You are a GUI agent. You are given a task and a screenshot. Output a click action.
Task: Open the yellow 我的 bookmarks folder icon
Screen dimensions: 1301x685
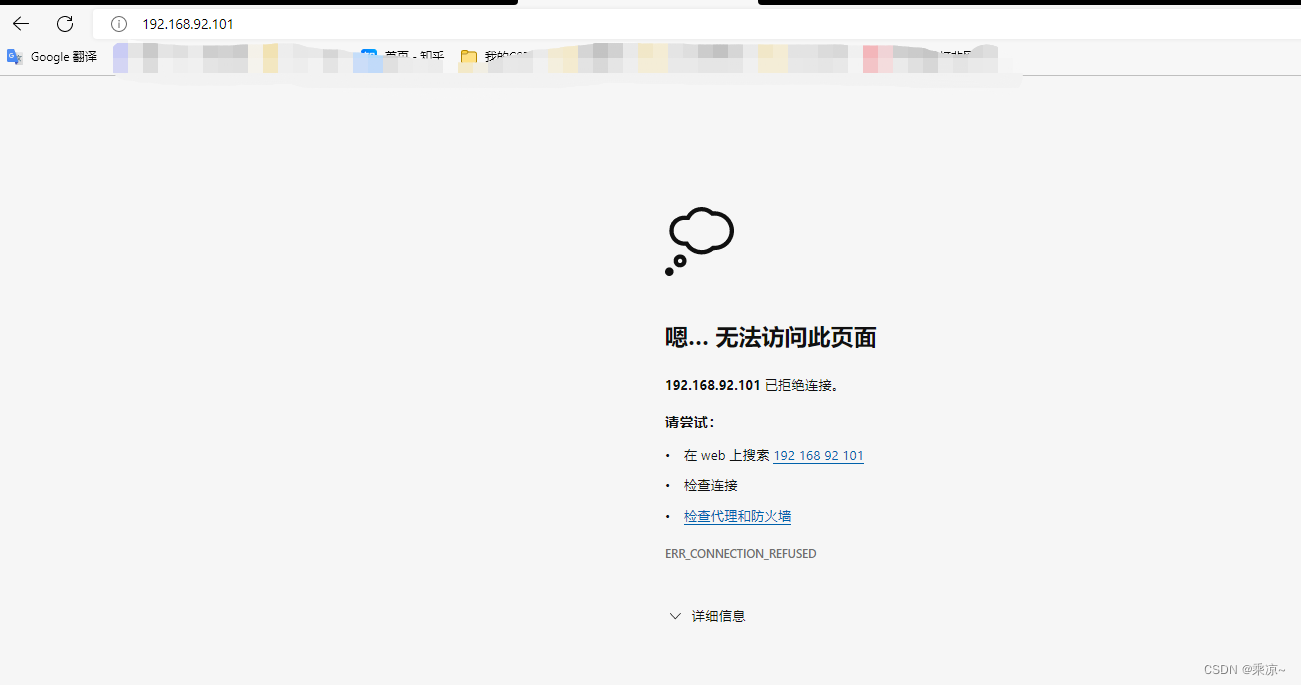pos(468,57)
